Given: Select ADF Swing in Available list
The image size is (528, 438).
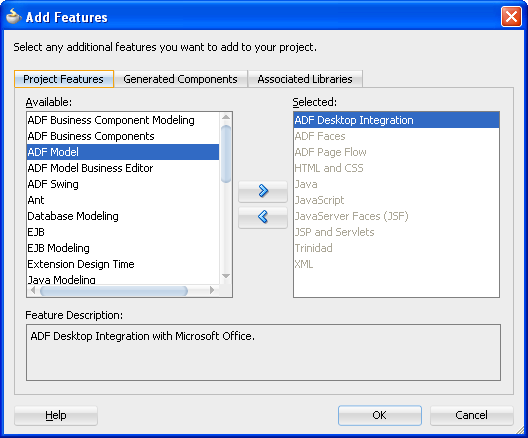Looking at the screenshot, I should point(123,184).
